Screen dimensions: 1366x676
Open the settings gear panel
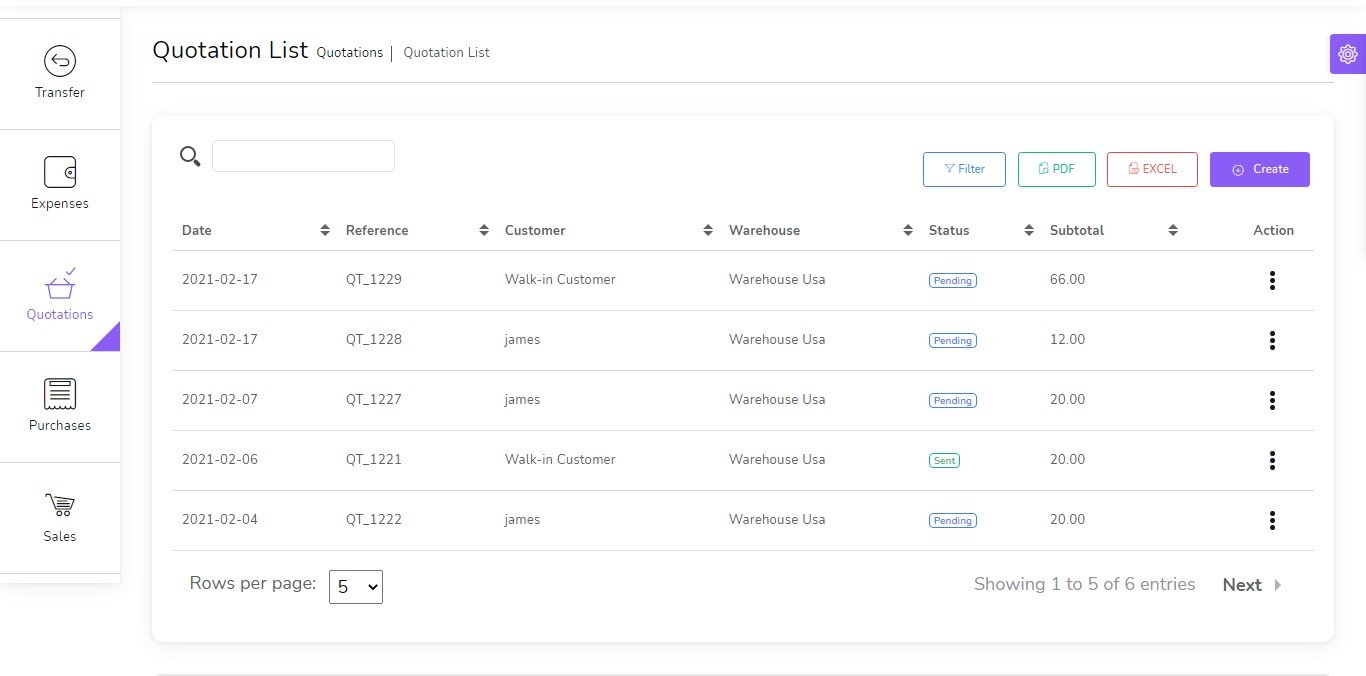pos(1347,54)
